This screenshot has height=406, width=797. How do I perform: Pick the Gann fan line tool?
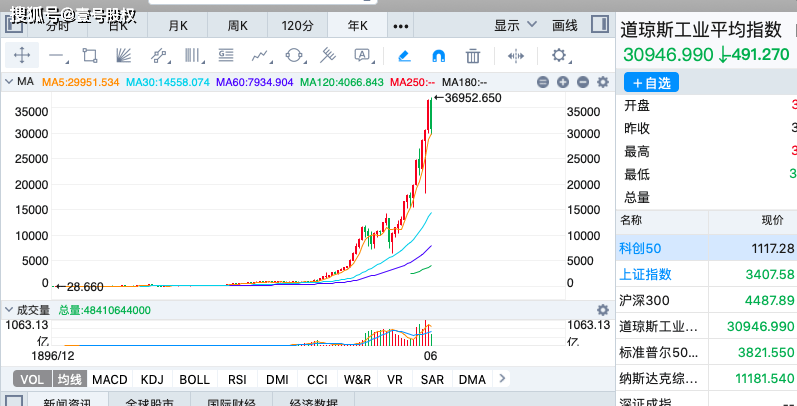click(x=124, y=55)
